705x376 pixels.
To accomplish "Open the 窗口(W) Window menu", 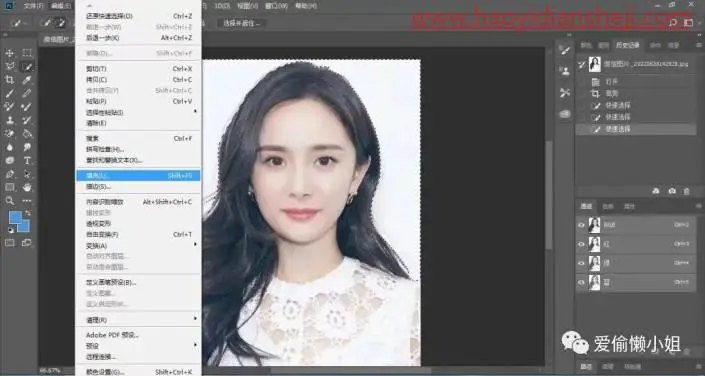I will click(x=277, y=6).
